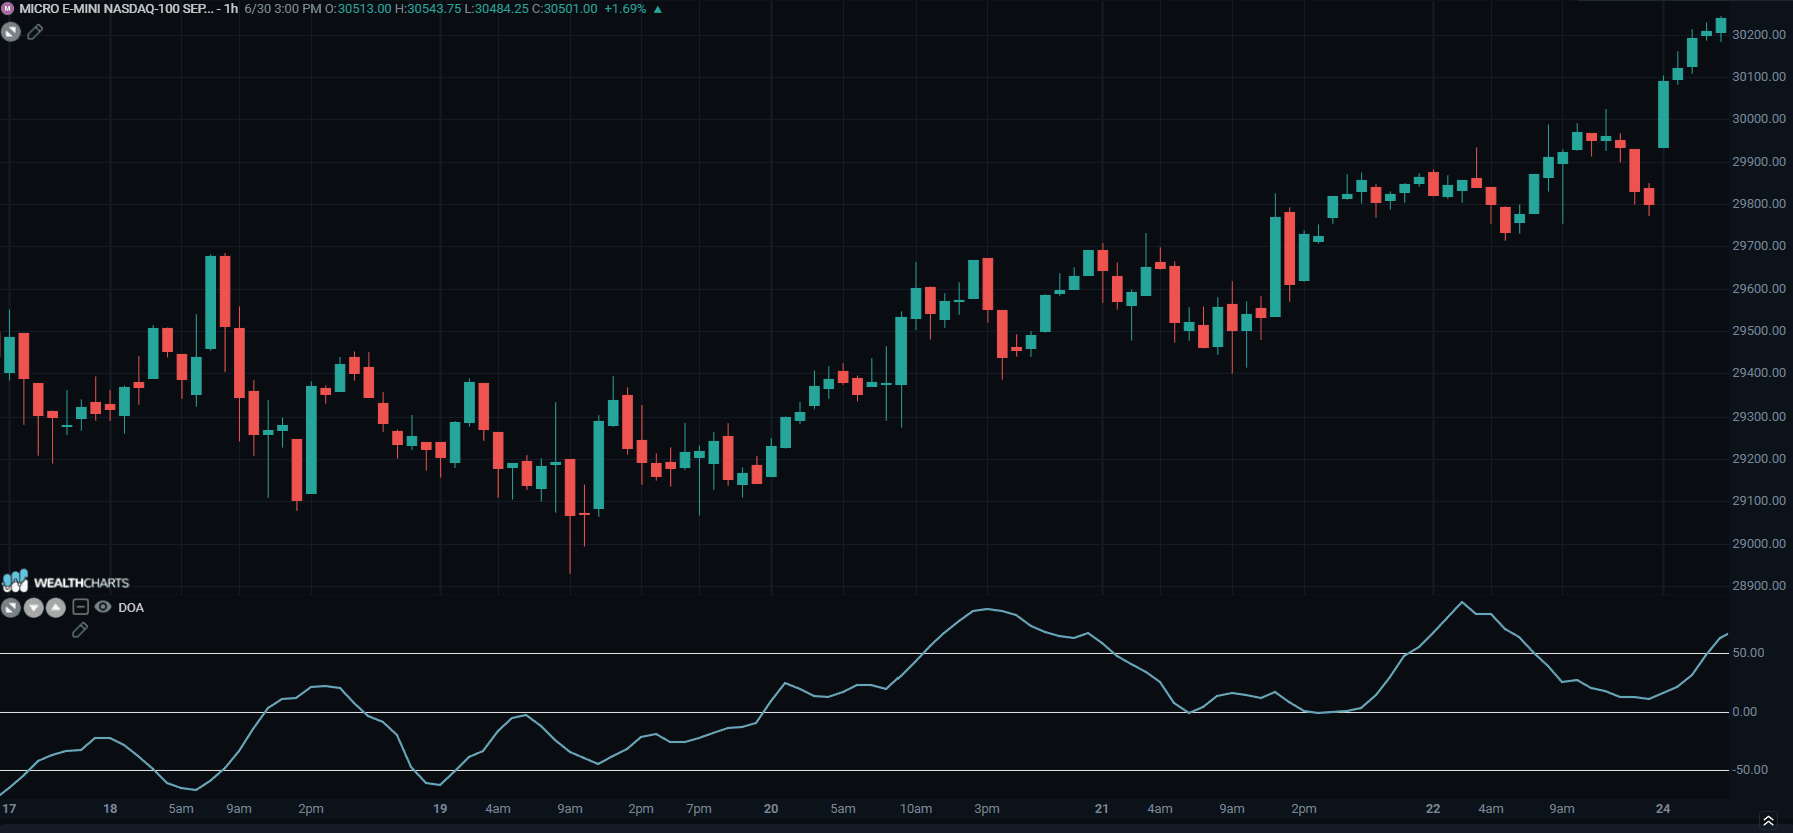Click date 18 on the time axis
The image size is (1793, 833).
[110, 808]
